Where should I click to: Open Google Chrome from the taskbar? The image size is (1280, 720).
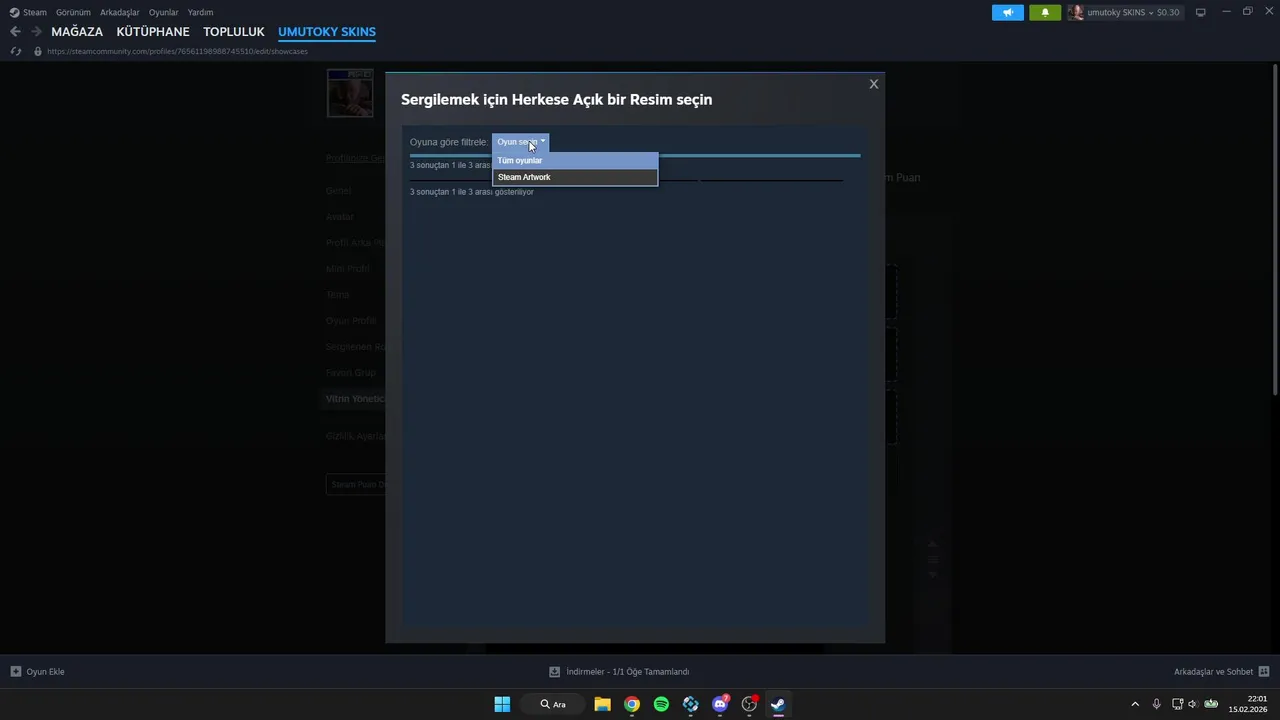click(x=632, y=704)
